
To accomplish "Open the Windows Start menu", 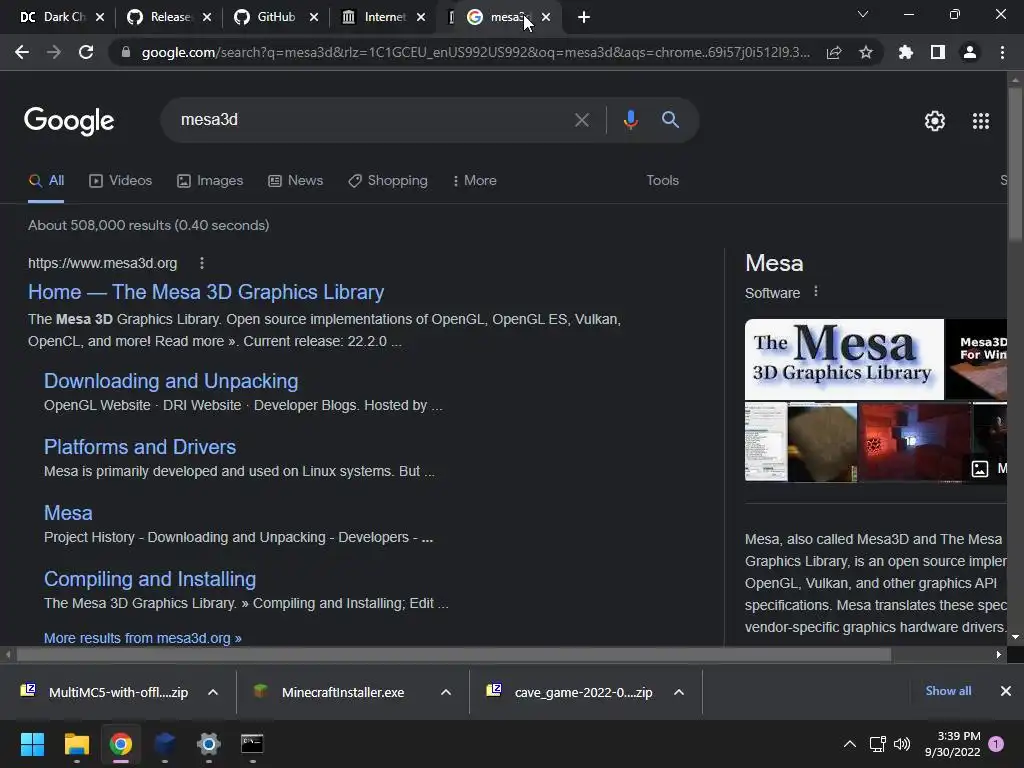I will point(32,744).
